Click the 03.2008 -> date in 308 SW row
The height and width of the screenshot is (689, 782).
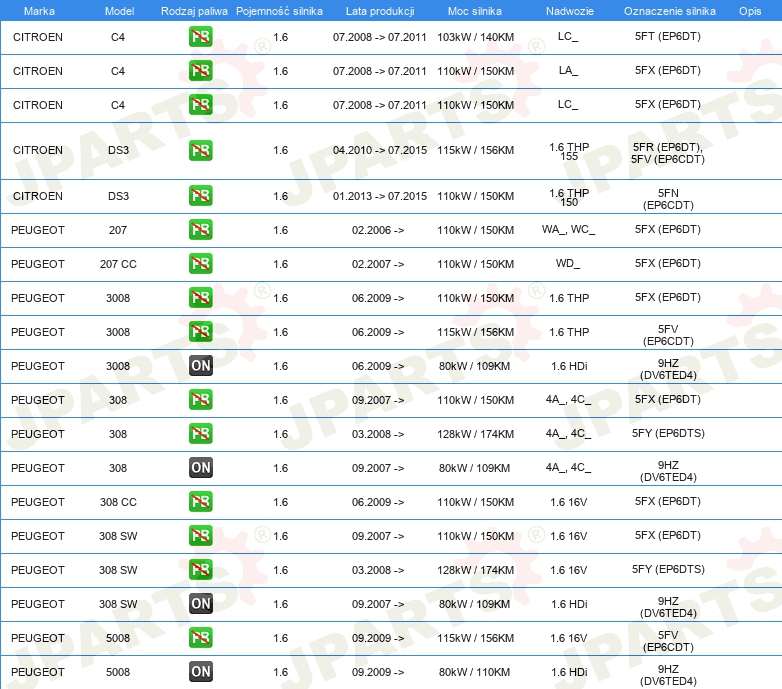[378, 570]
